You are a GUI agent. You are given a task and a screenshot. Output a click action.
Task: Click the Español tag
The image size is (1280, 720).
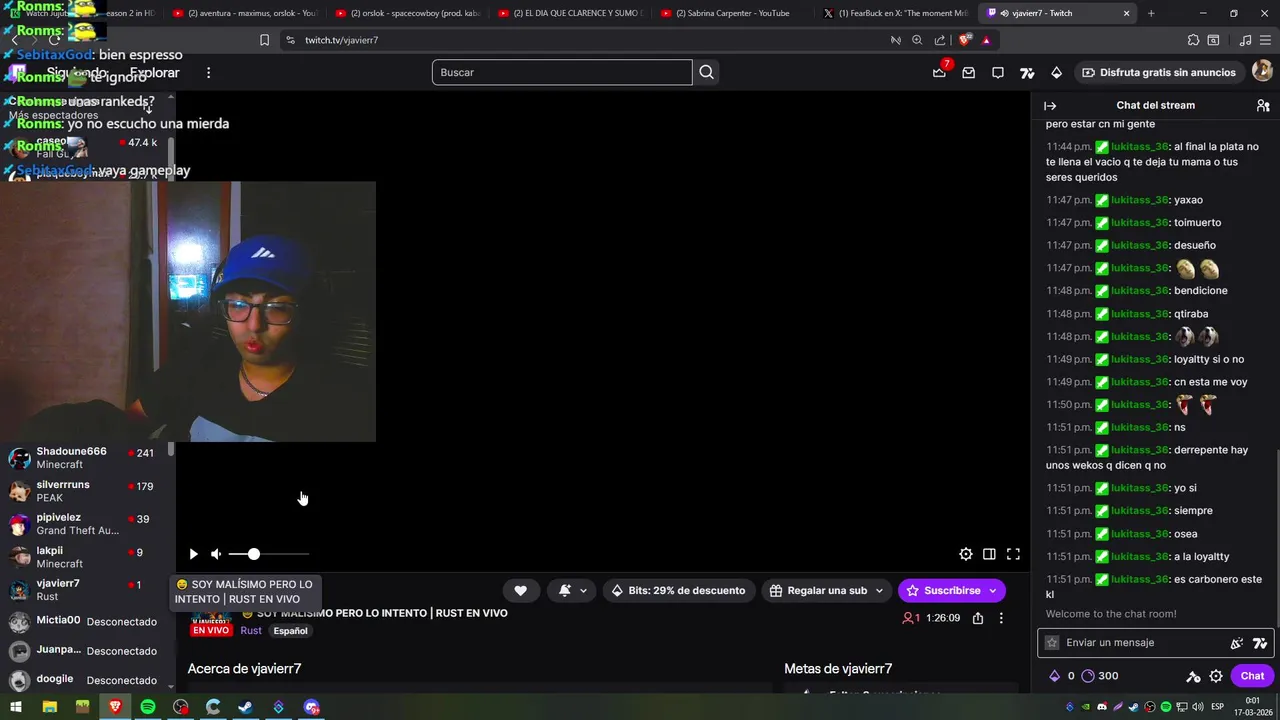[x=290, y=631]
